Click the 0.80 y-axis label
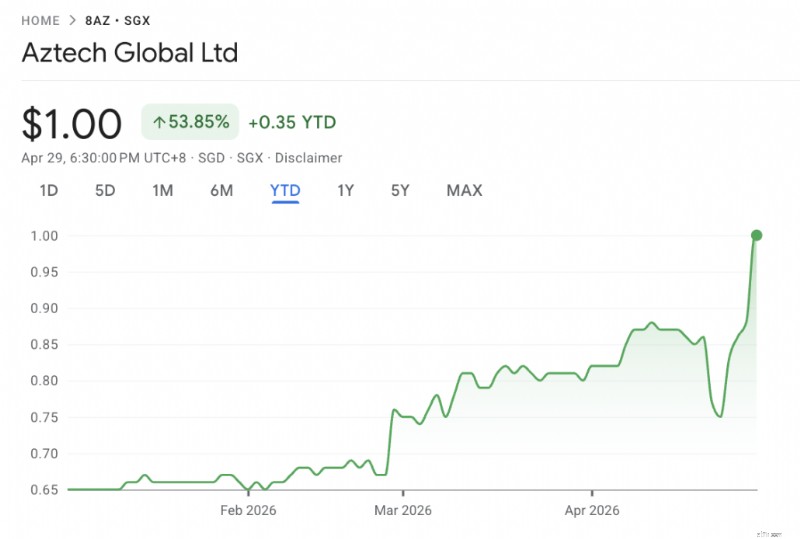Viewport: 800px width, 539px height. point(44,381)
